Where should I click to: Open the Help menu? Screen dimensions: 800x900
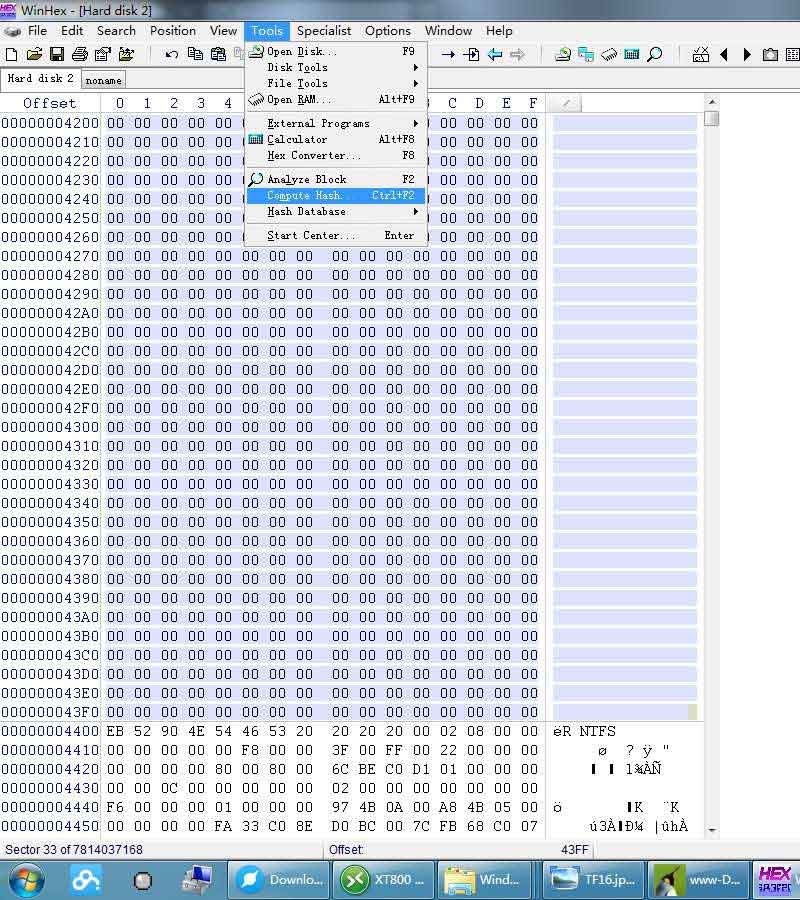499,31
